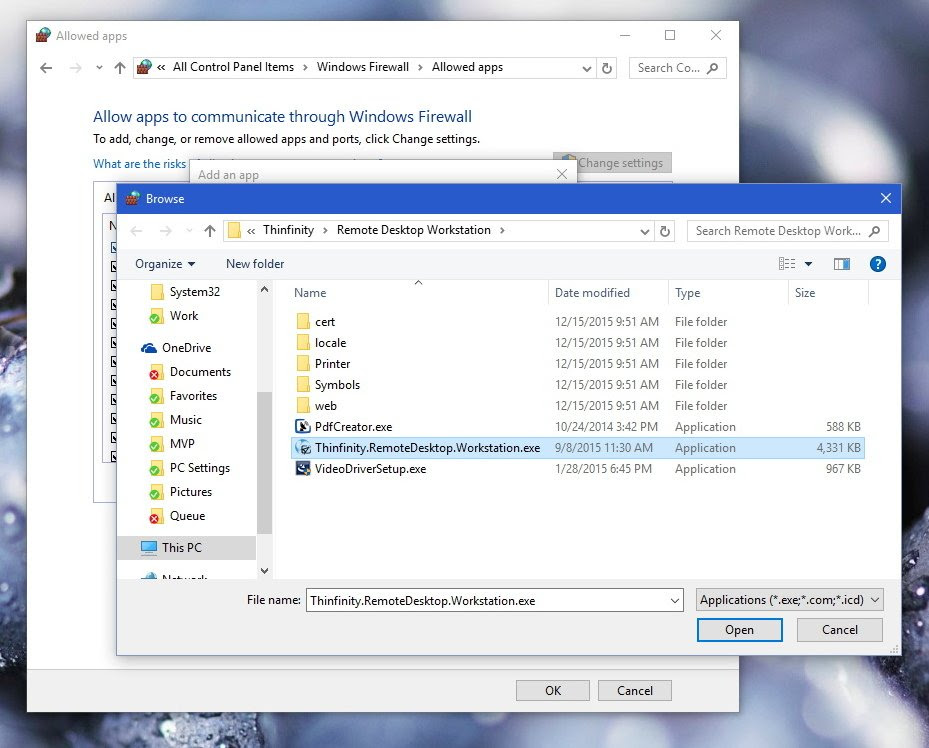This screenshot has width=929, height=748.
Task: Expand chevron after Remote Desktop Workstation breadcrumb
Action: (502, 230)
